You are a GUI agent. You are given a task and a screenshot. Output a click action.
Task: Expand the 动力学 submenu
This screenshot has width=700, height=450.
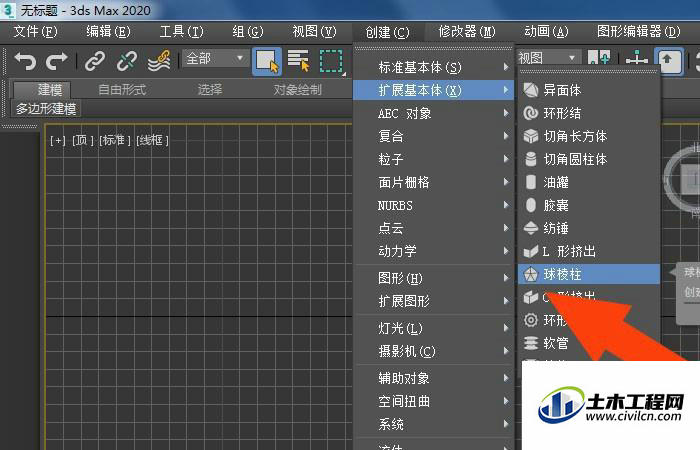pyautogui.click(x=433, y=251)
